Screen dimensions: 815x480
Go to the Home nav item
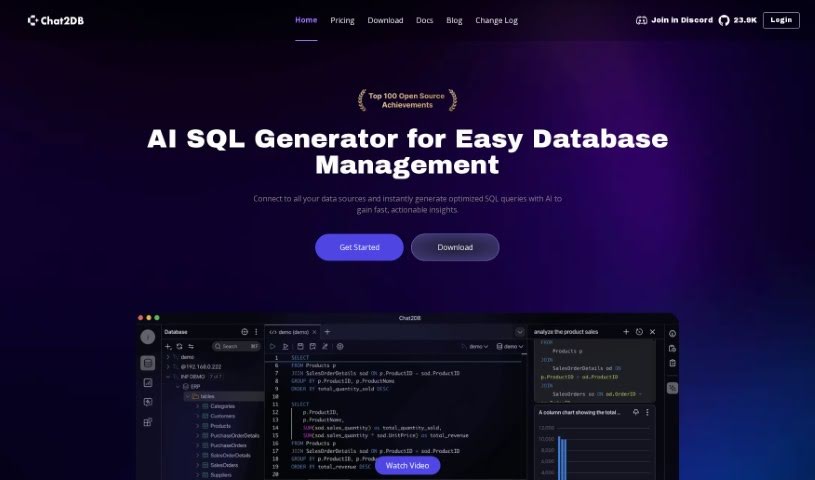306,20
